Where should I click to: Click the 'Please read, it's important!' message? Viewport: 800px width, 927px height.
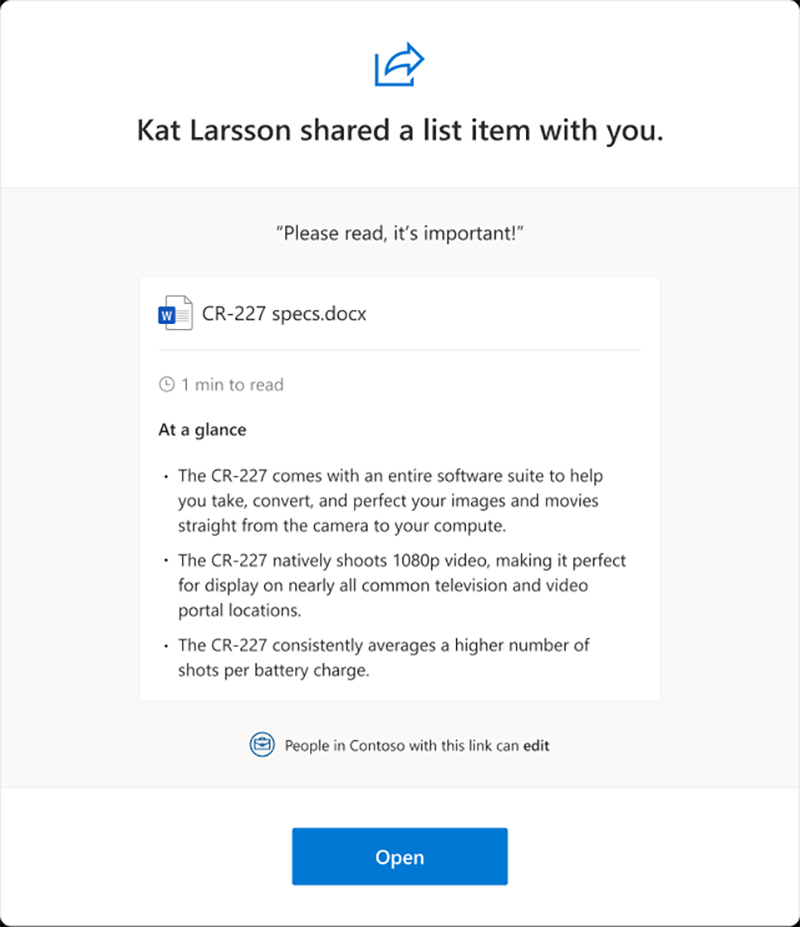pos(400,233)
